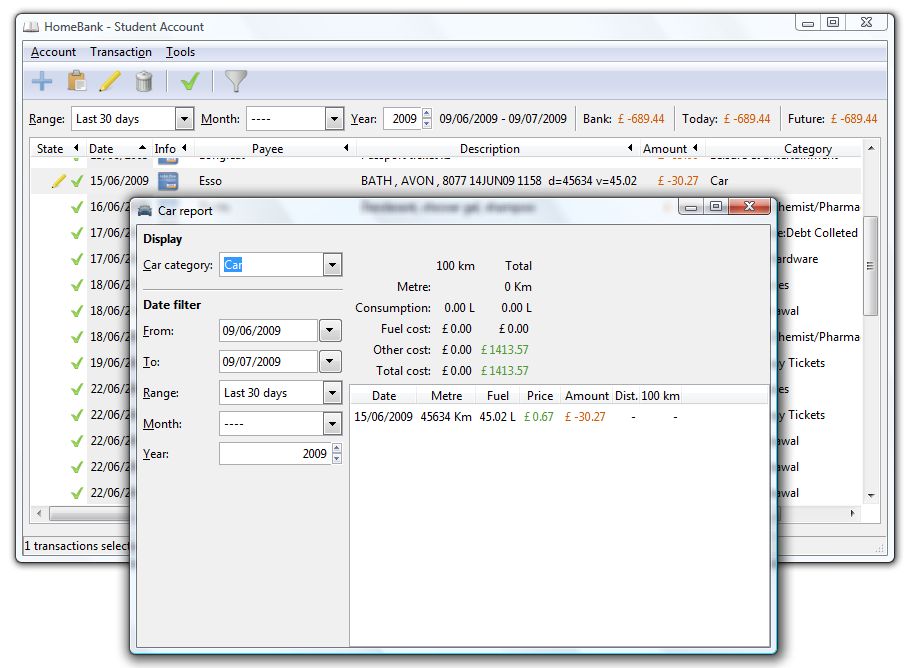
Task: Open the main toolbar Month dropdown
Action: (334, 119)
